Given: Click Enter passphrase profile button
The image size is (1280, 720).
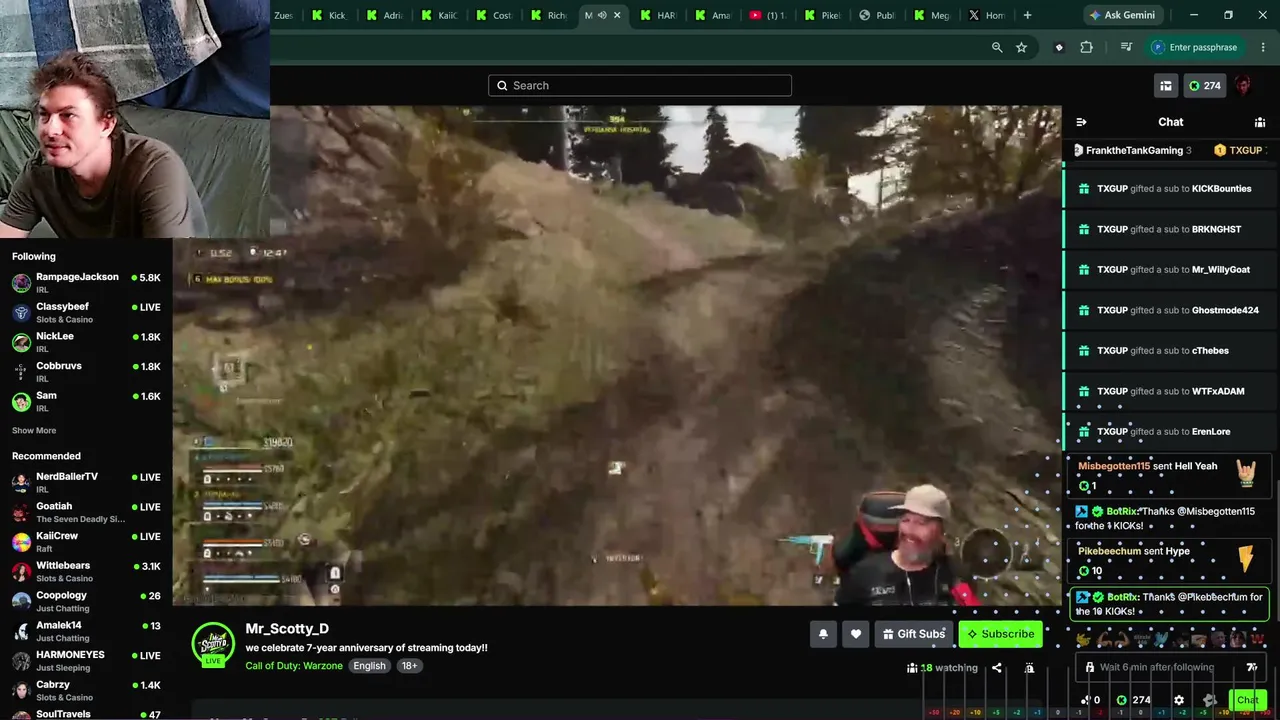Looking at the screenshot, I should 1194,47.
